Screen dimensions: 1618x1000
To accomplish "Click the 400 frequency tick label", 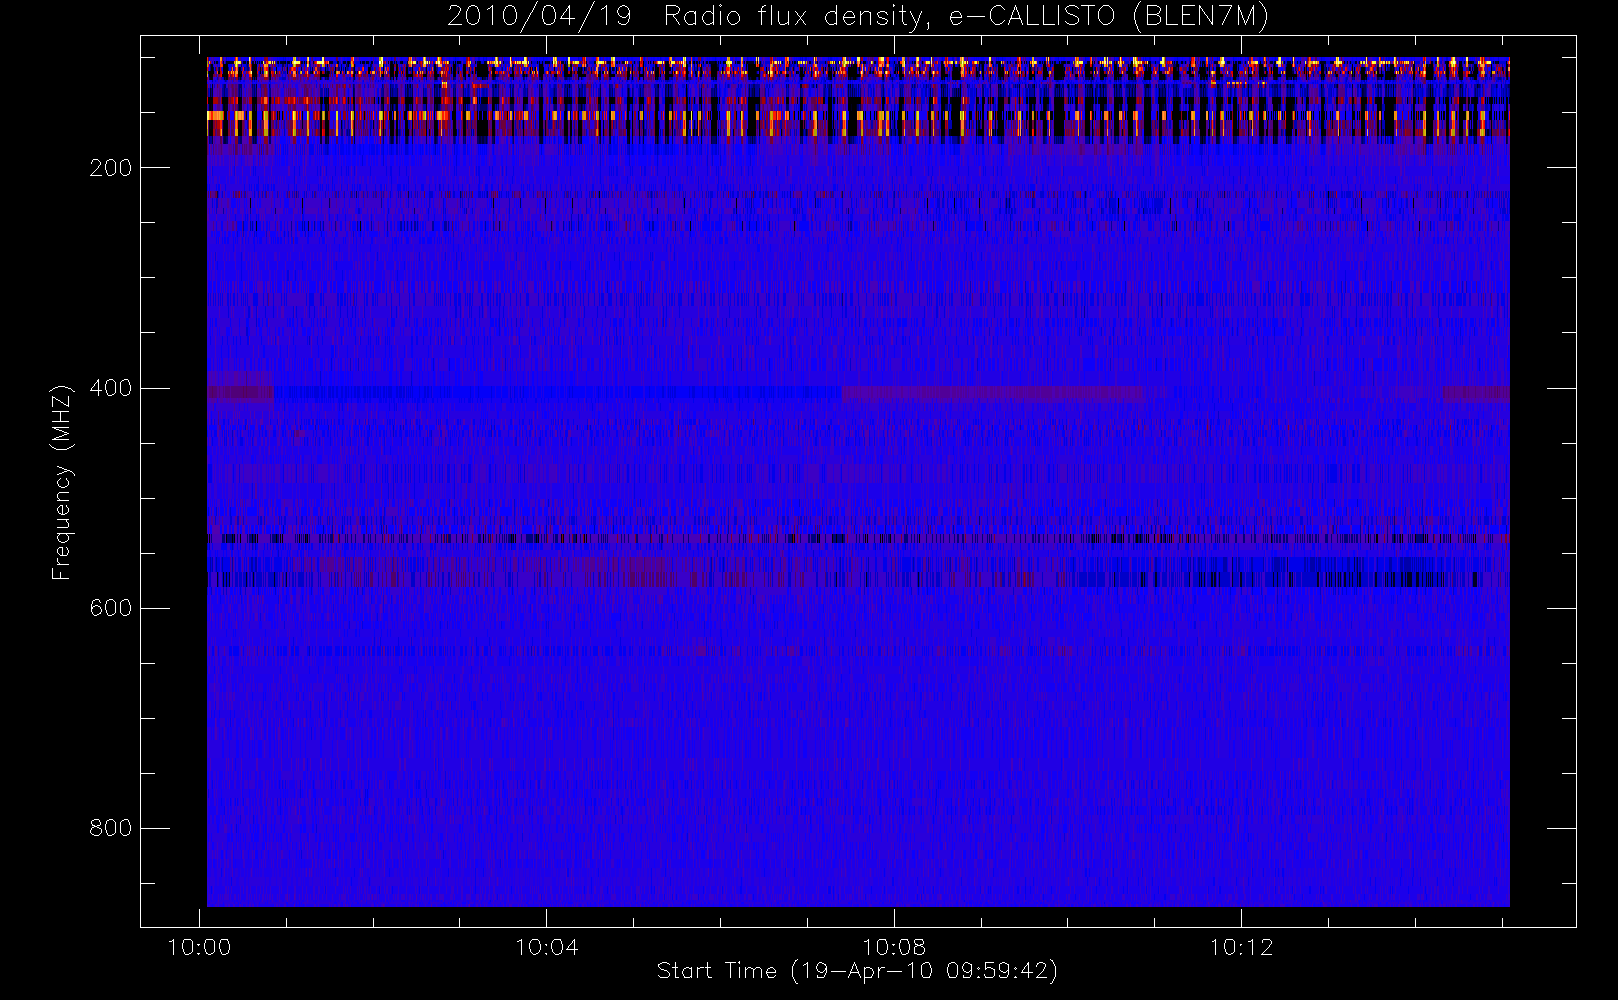I will point(111,388).
